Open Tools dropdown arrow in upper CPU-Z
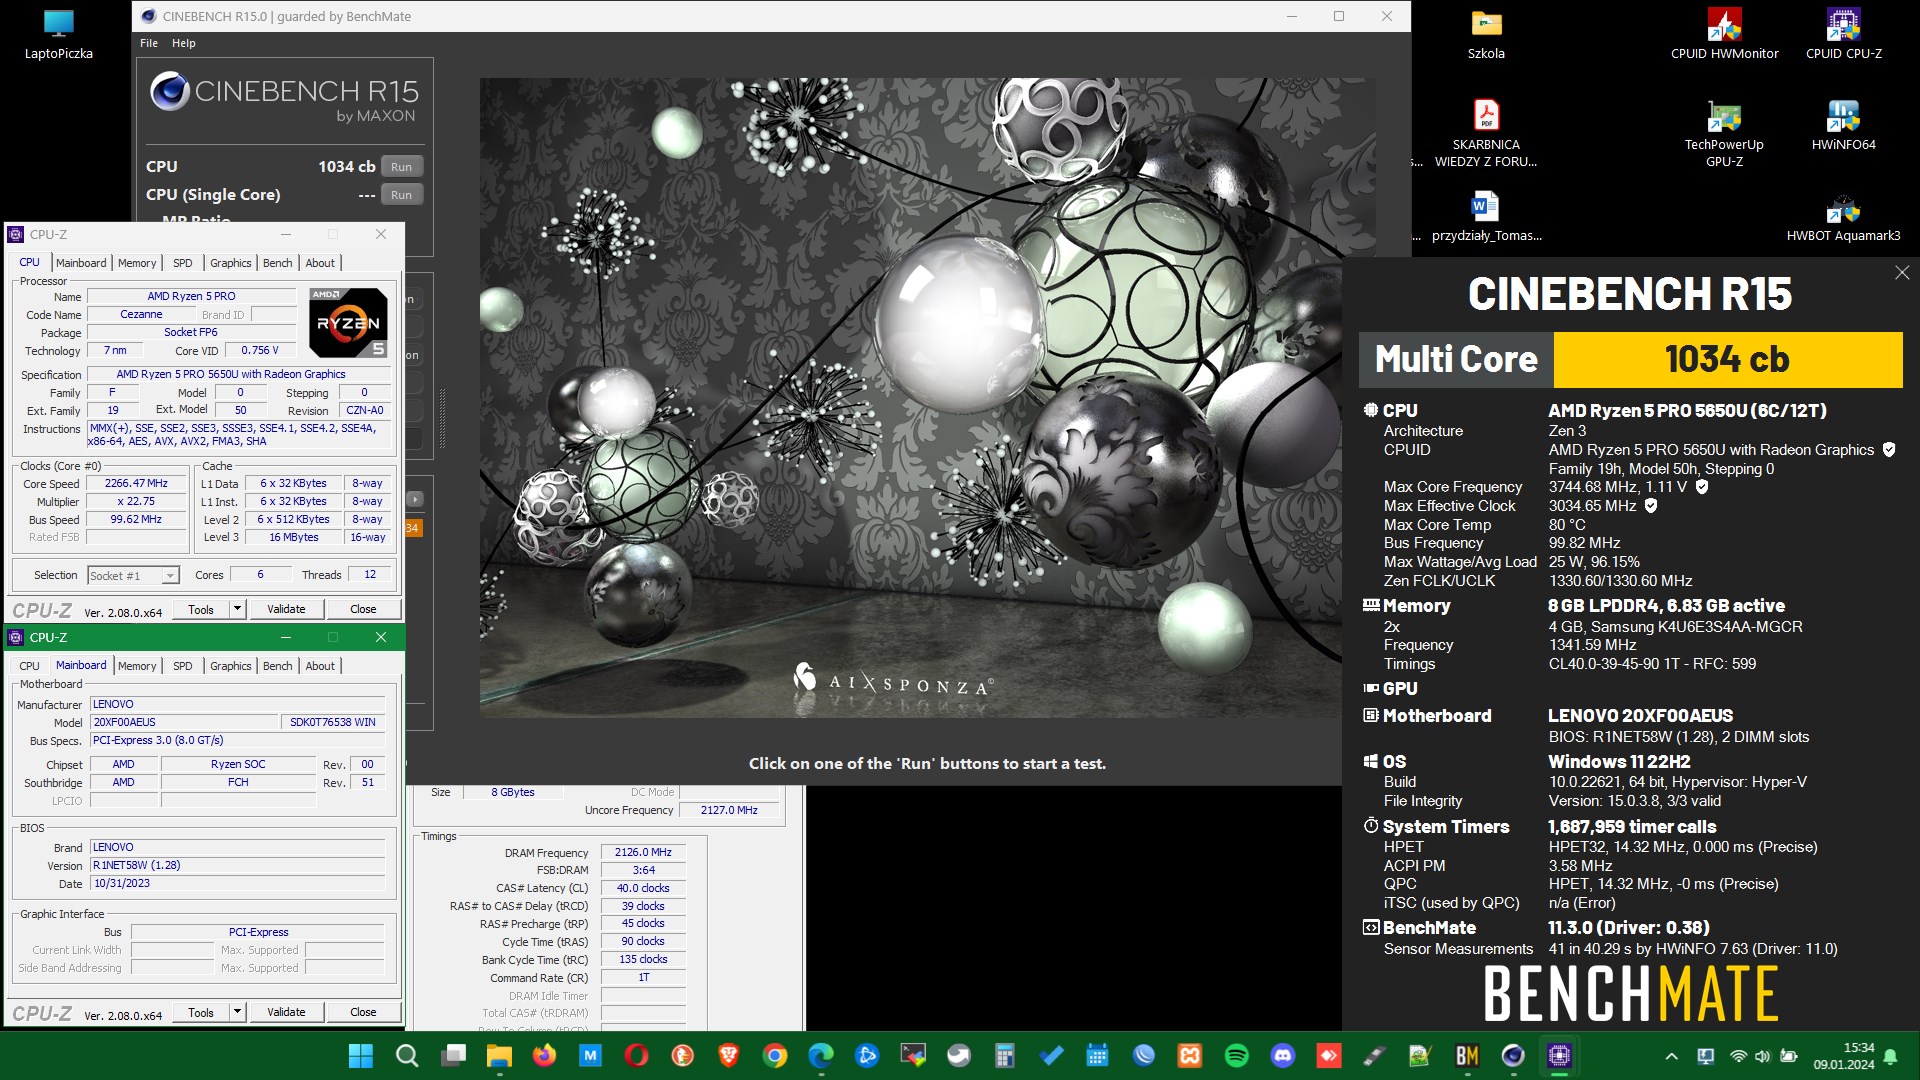1920x1080 pixels. pos(237,609)
